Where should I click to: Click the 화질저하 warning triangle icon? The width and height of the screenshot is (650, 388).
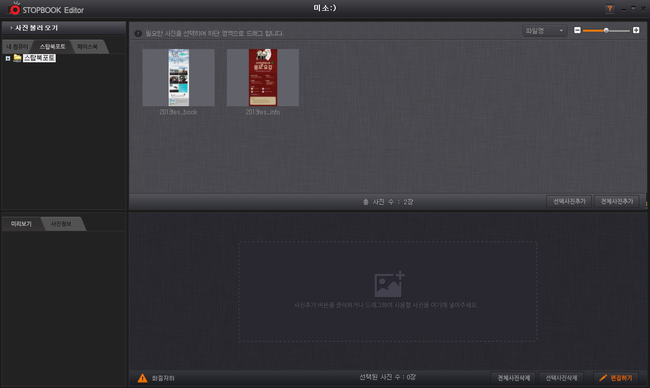(x=143, y=378)
